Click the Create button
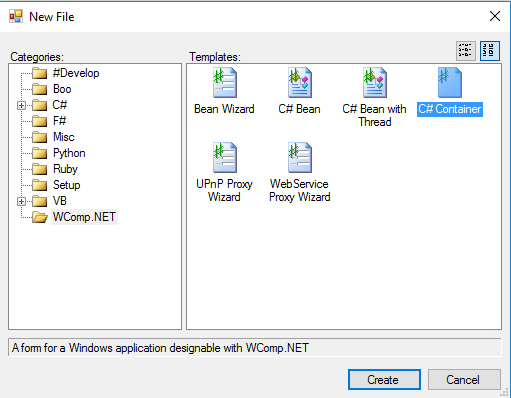 click(x=384, y=379)
